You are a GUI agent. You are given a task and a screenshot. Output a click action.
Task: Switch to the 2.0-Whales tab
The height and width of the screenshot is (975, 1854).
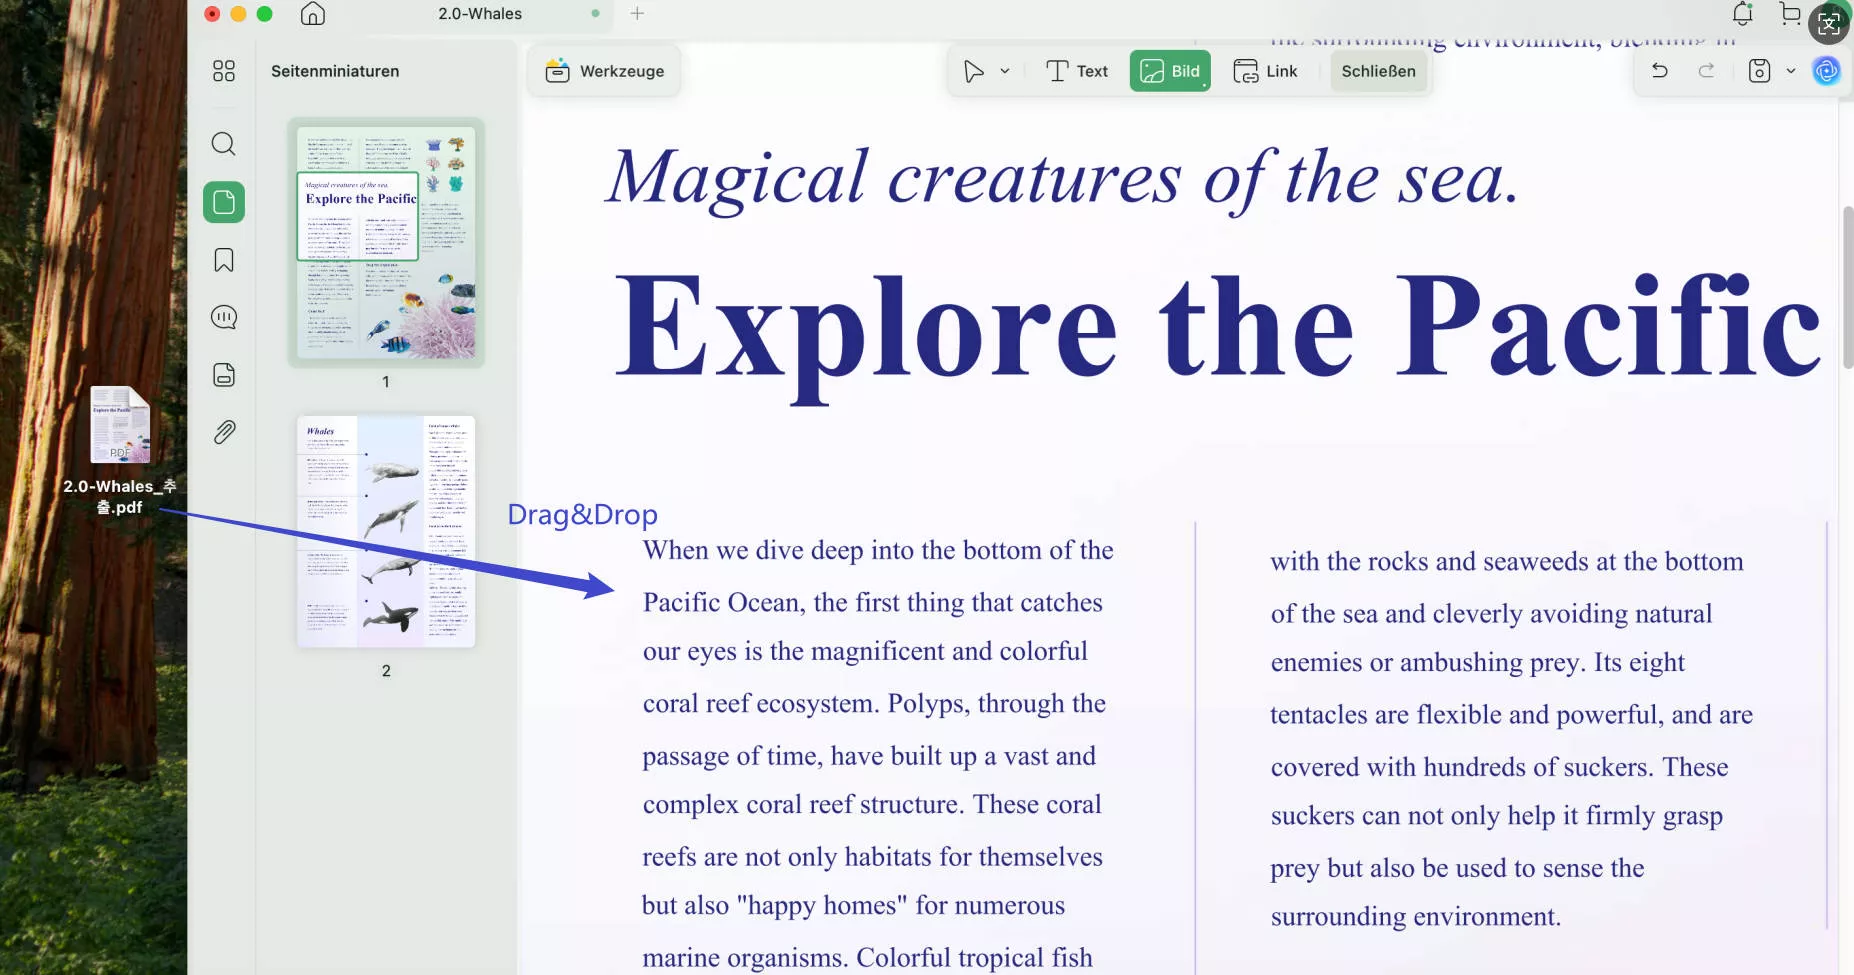click(480, 14)
